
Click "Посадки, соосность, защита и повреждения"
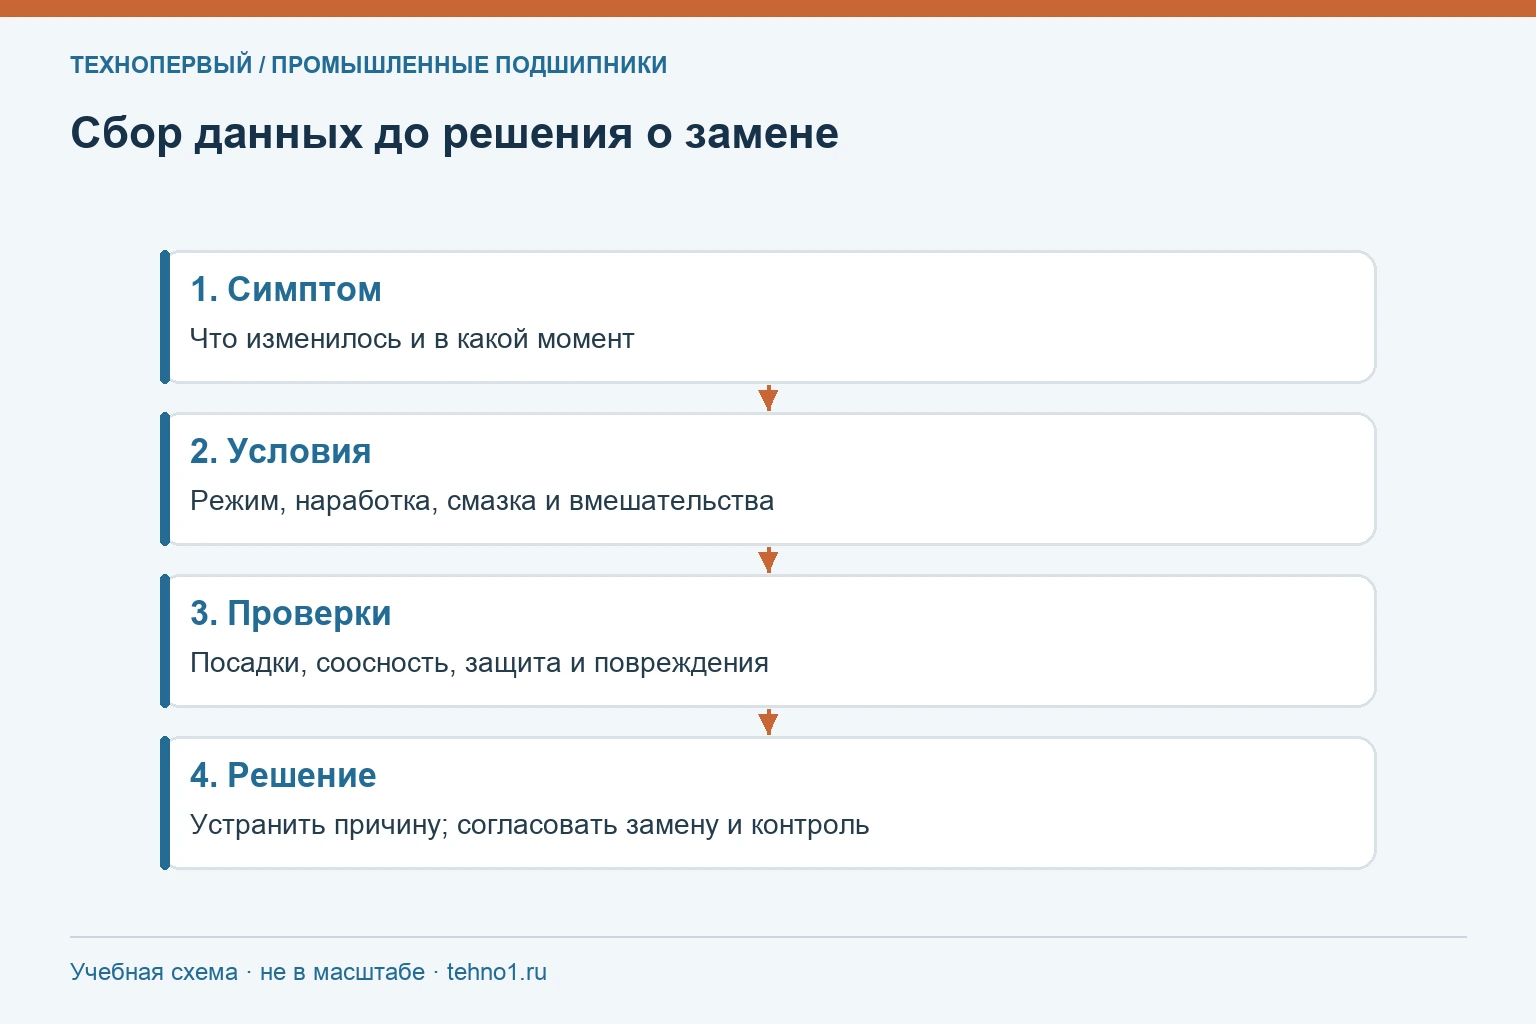click(479, 664)
